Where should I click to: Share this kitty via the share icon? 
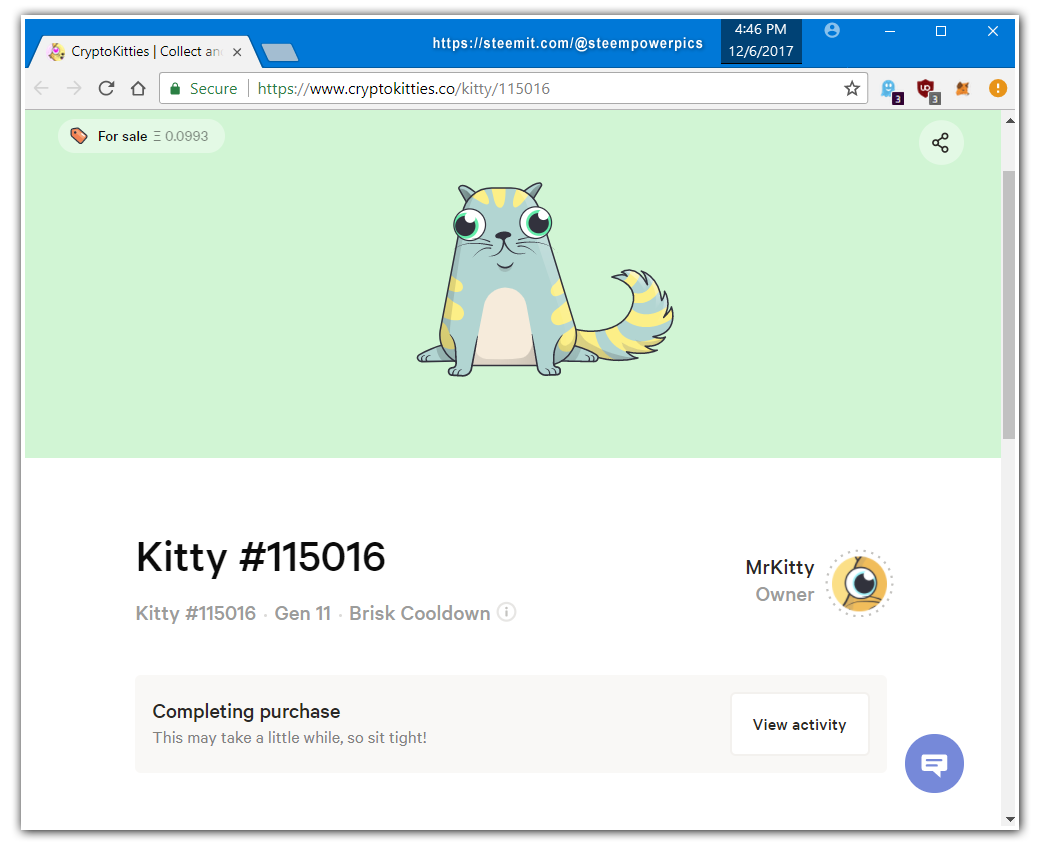tap(941, 143)
